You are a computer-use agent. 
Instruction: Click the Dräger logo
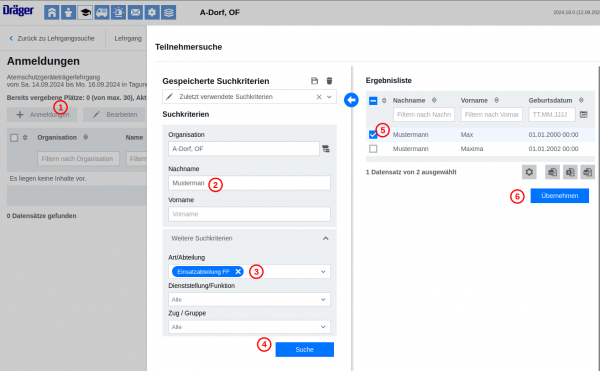18,10
